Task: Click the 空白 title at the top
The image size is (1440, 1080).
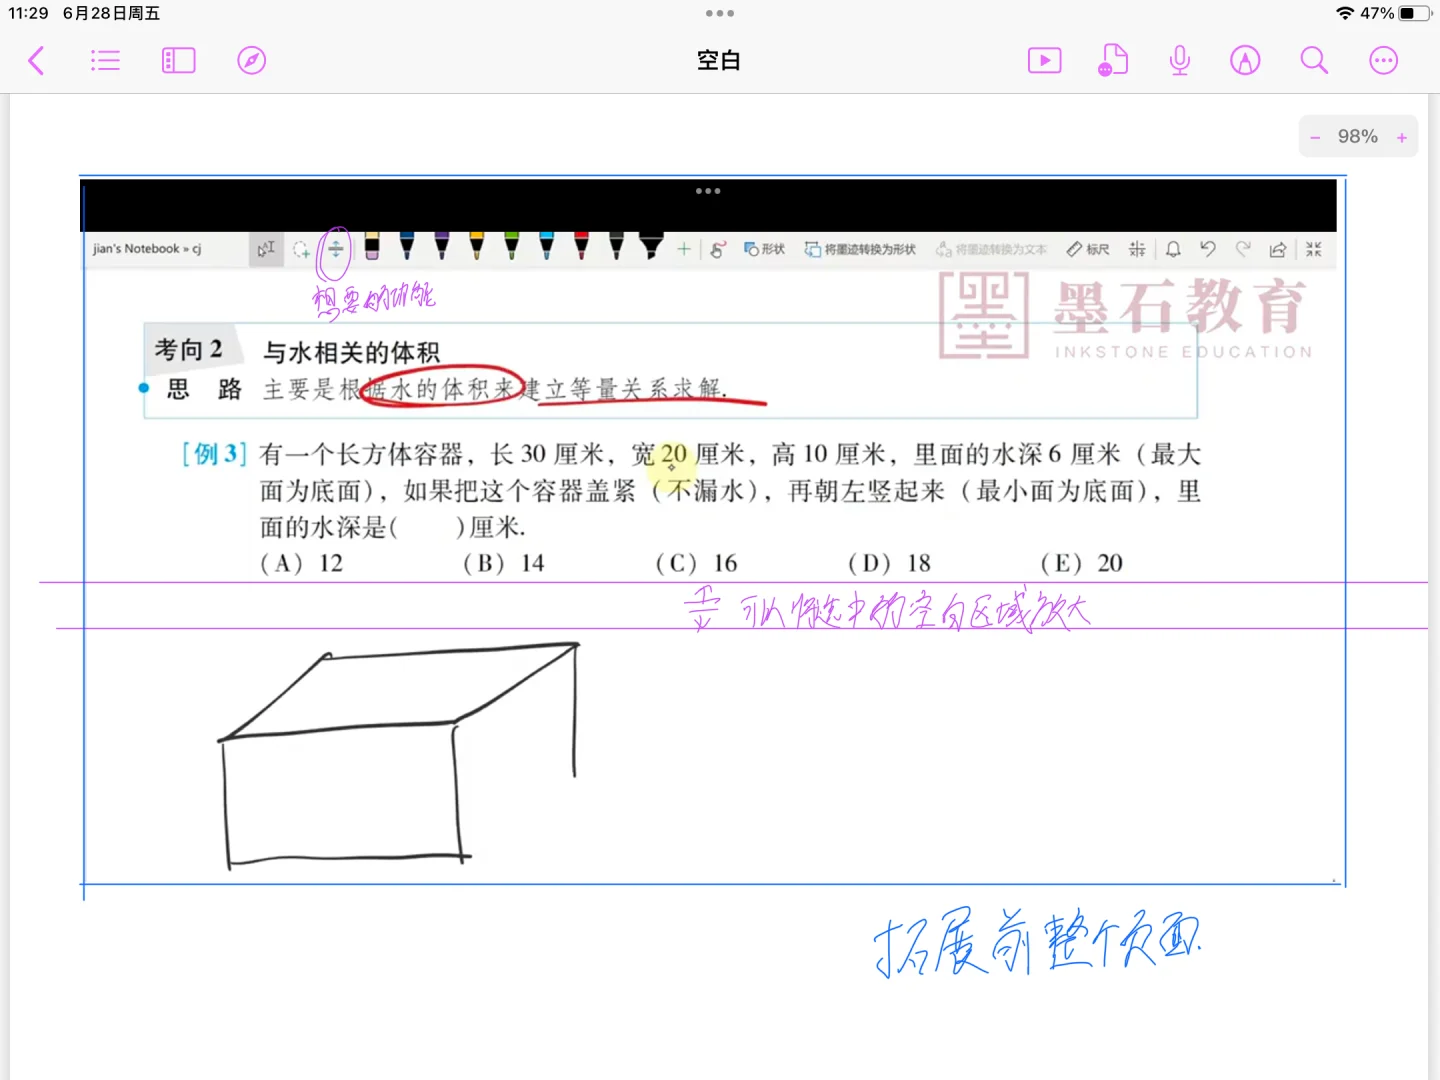Action: (x=719, y=60)
